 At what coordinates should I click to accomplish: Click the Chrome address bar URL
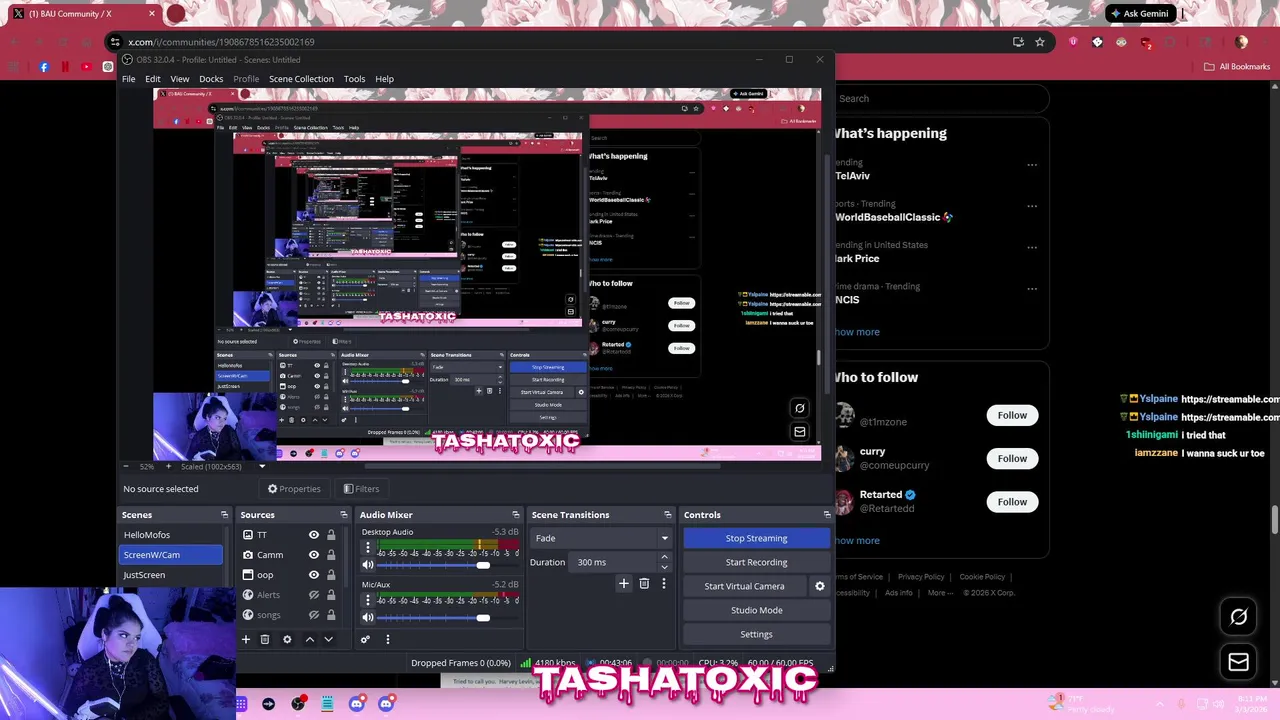pos(221,42)
